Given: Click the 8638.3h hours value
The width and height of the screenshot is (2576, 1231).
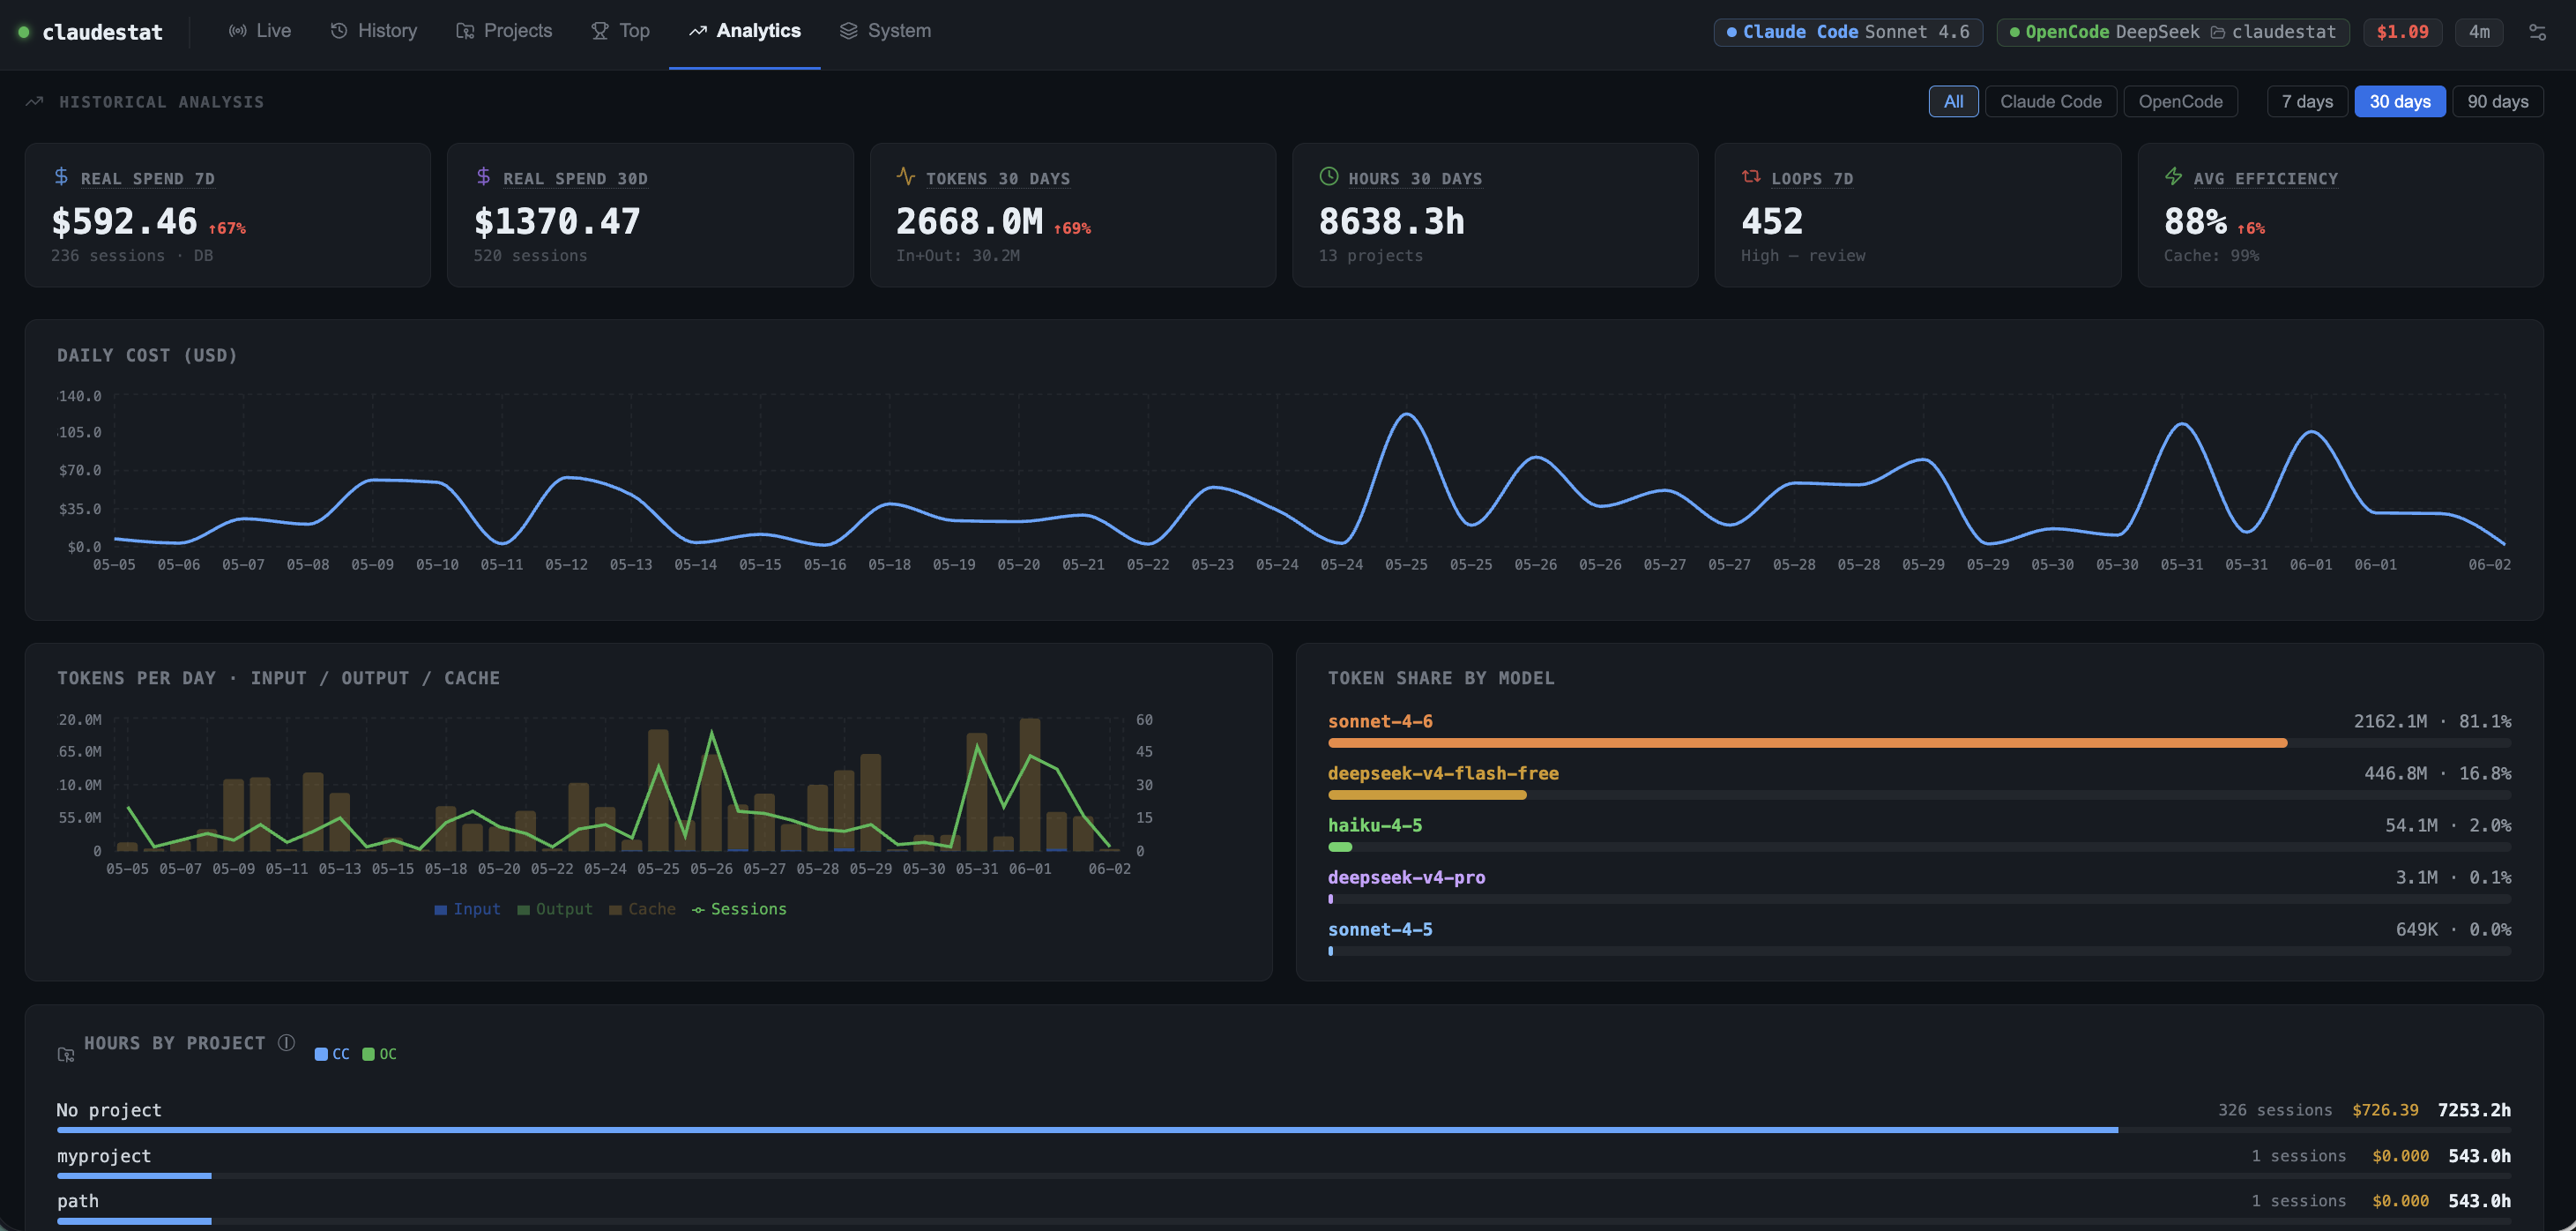Looking at the screenshot, I should [x=1392, y=221].
